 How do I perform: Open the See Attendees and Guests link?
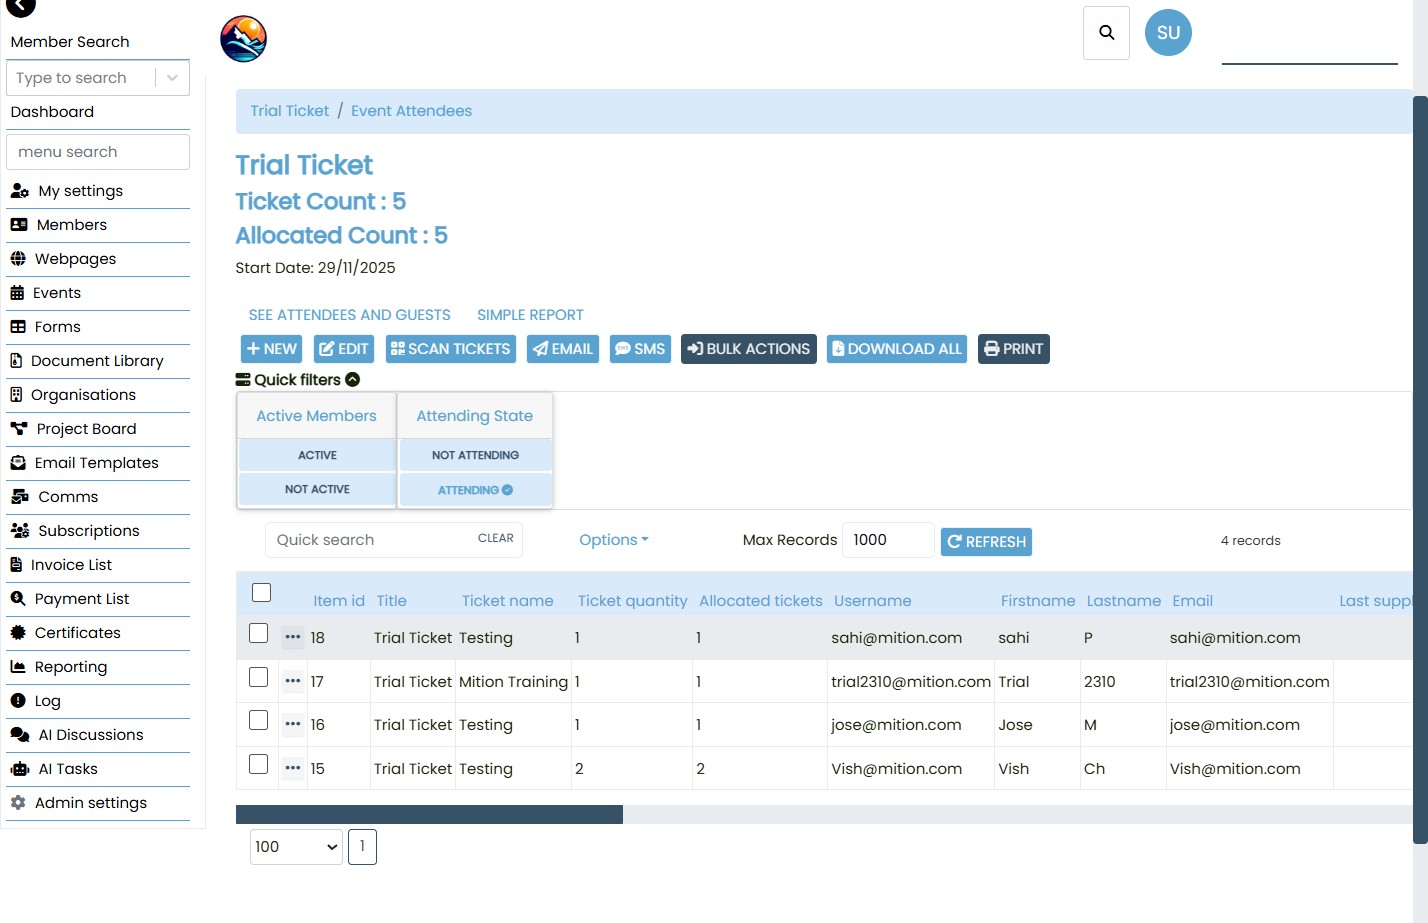[349, 315]
